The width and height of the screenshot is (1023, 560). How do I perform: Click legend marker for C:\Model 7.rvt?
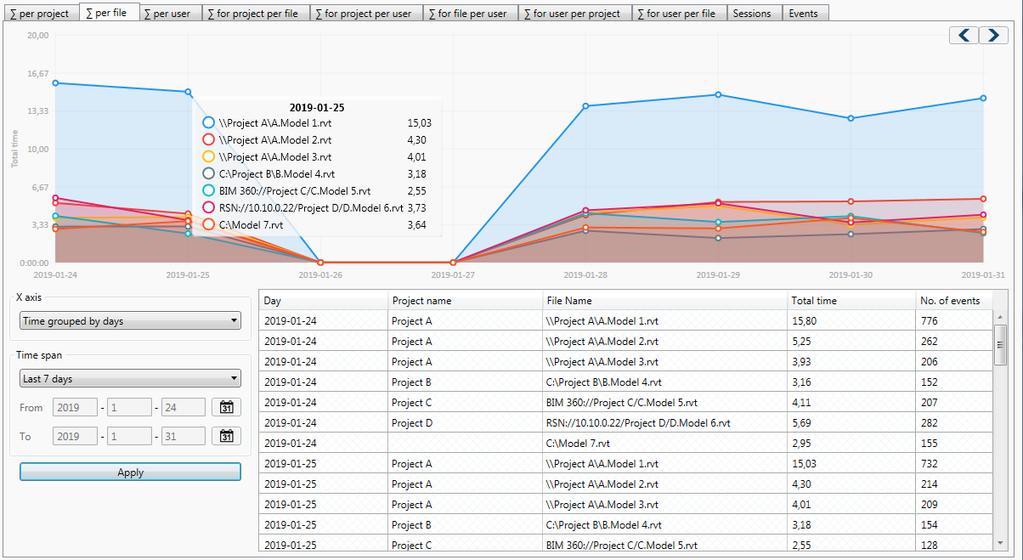click(208, 224)
